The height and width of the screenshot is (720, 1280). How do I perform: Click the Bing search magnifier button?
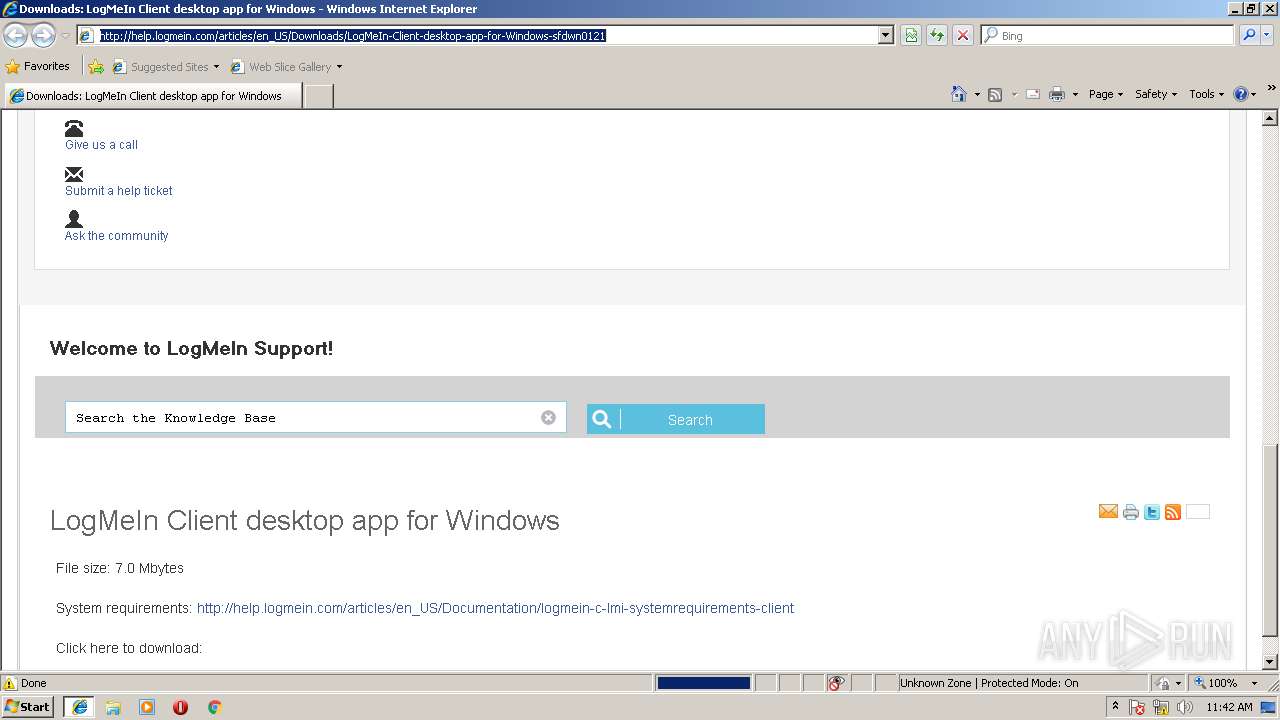1248,35
